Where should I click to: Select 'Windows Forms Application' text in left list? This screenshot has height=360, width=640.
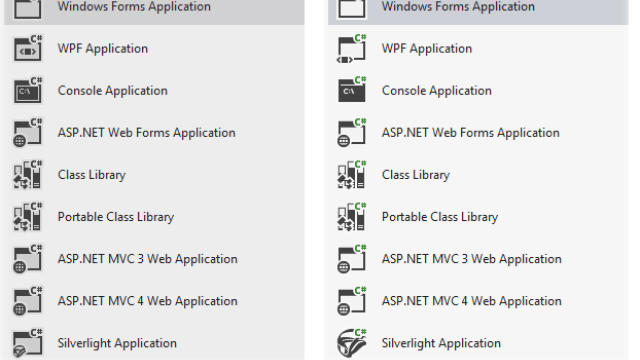(x=134, y=7)
